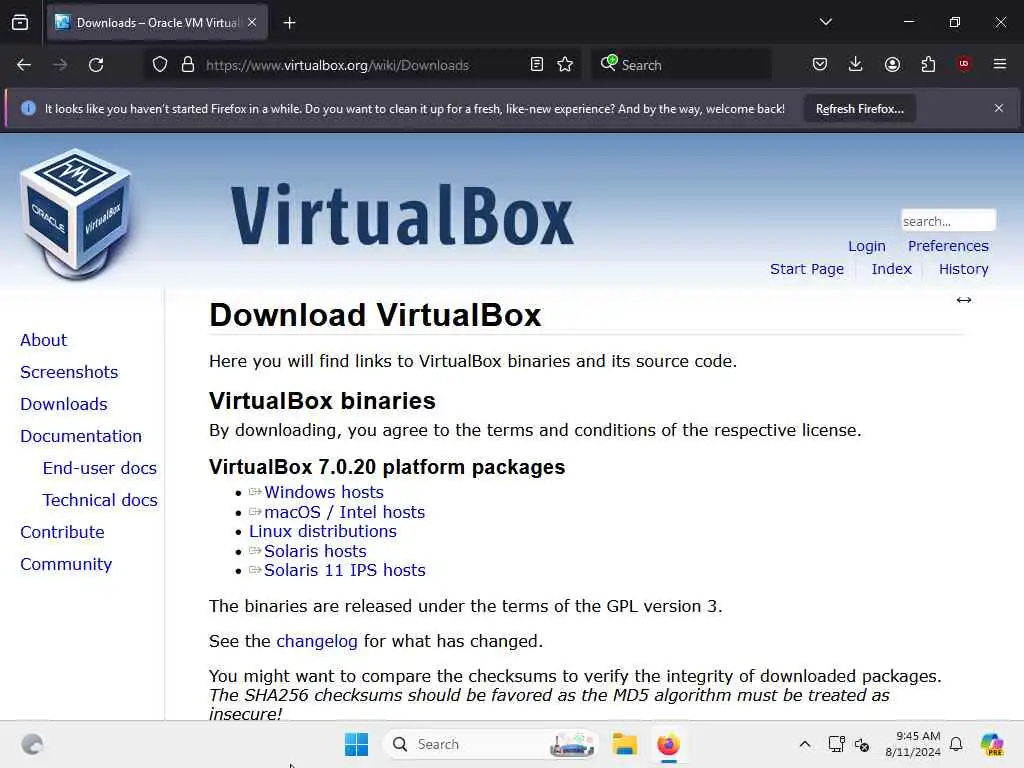Open File Explorer from the taskbar
The image size is (1024, 768).
pyautogui.click(x=624, y=744)
